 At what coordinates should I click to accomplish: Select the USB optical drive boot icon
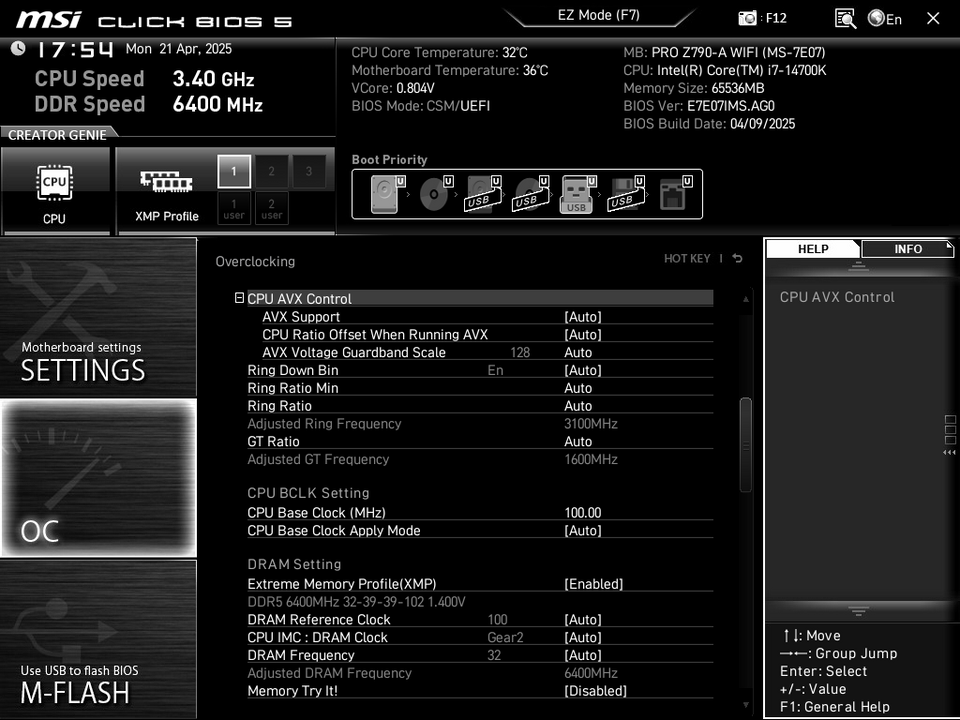tap(531, 194)
